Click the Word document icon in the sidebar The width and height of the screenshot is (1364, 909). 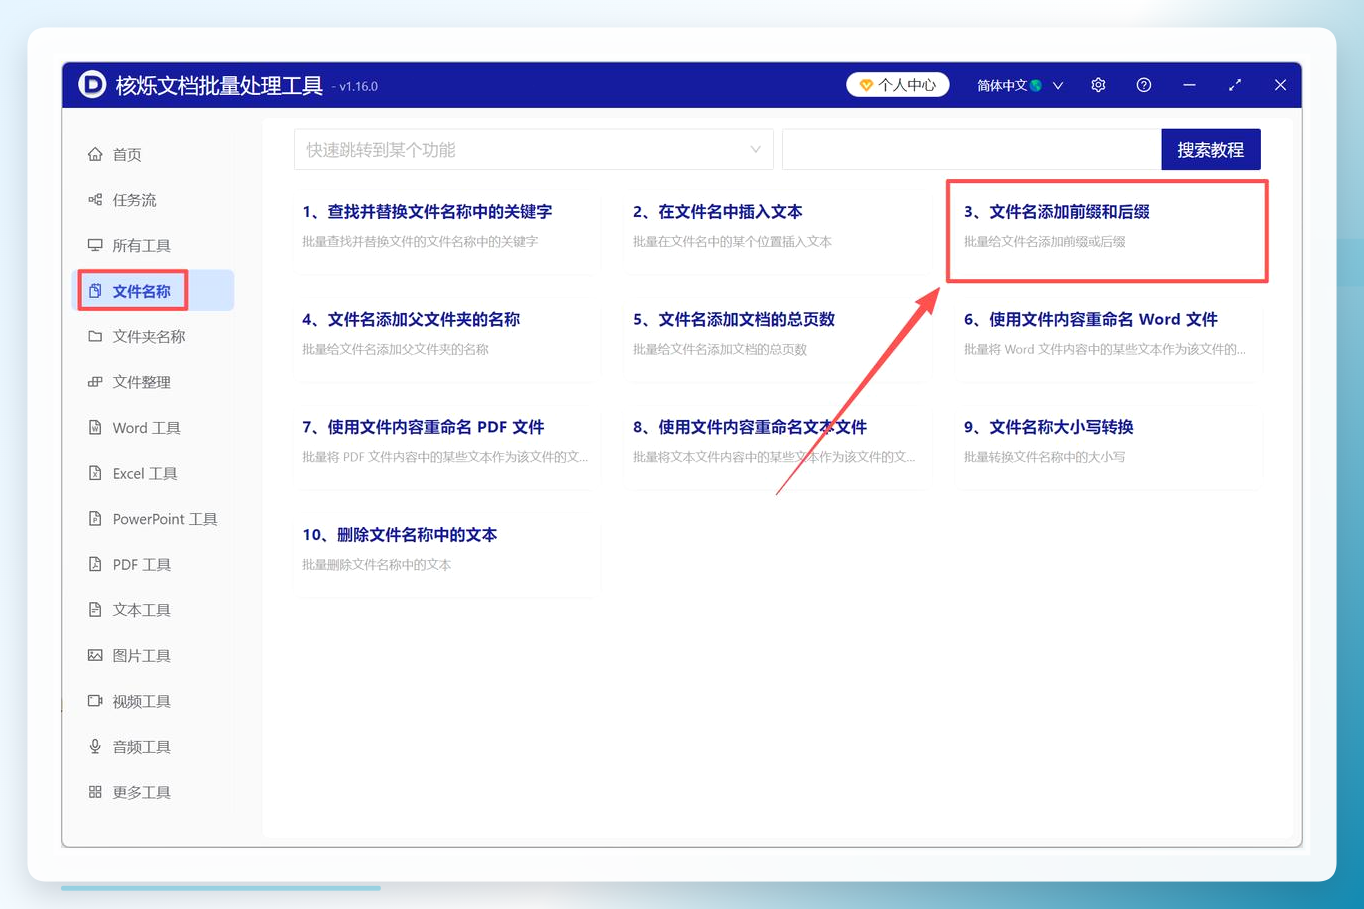pyautogui.click(x=95, y=428)
